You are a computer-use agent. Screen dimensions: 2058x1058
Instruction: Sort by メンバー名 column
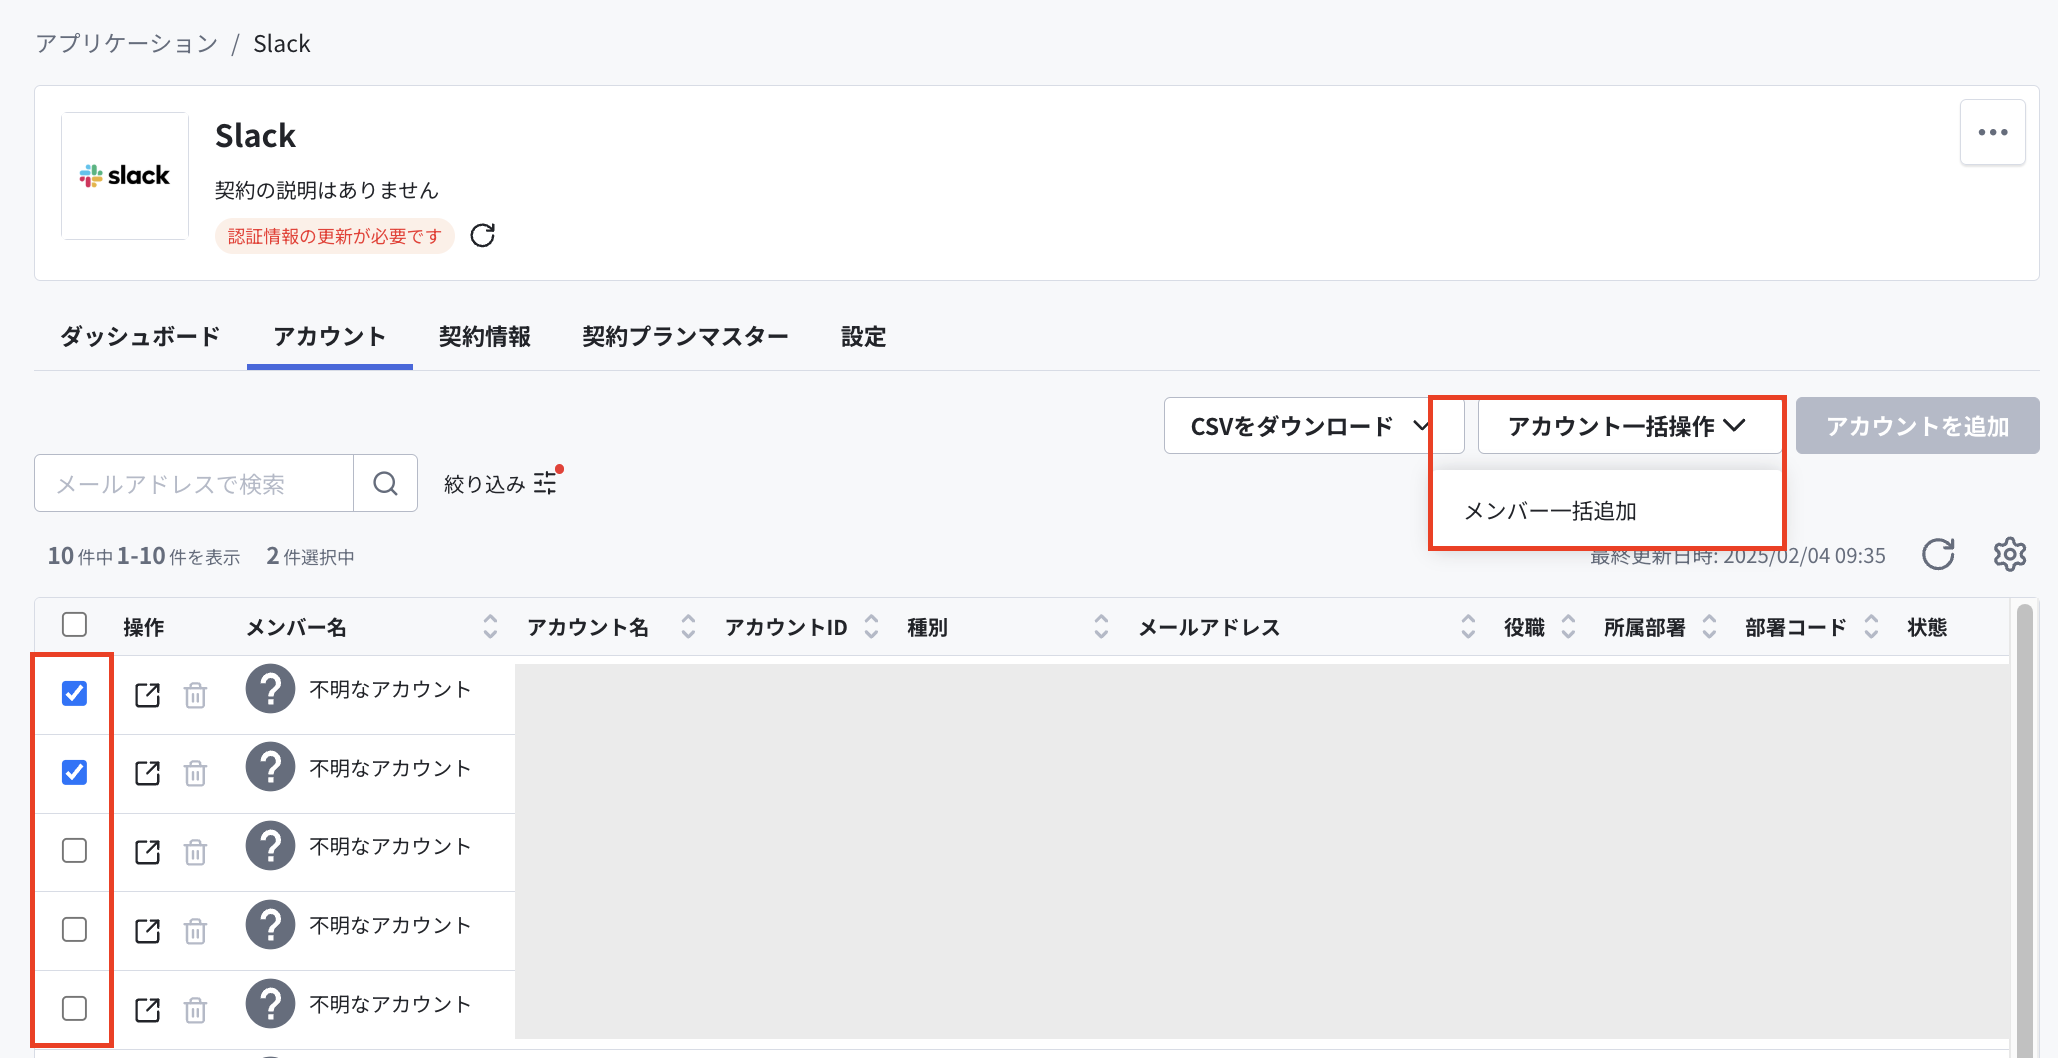point(490,627)
